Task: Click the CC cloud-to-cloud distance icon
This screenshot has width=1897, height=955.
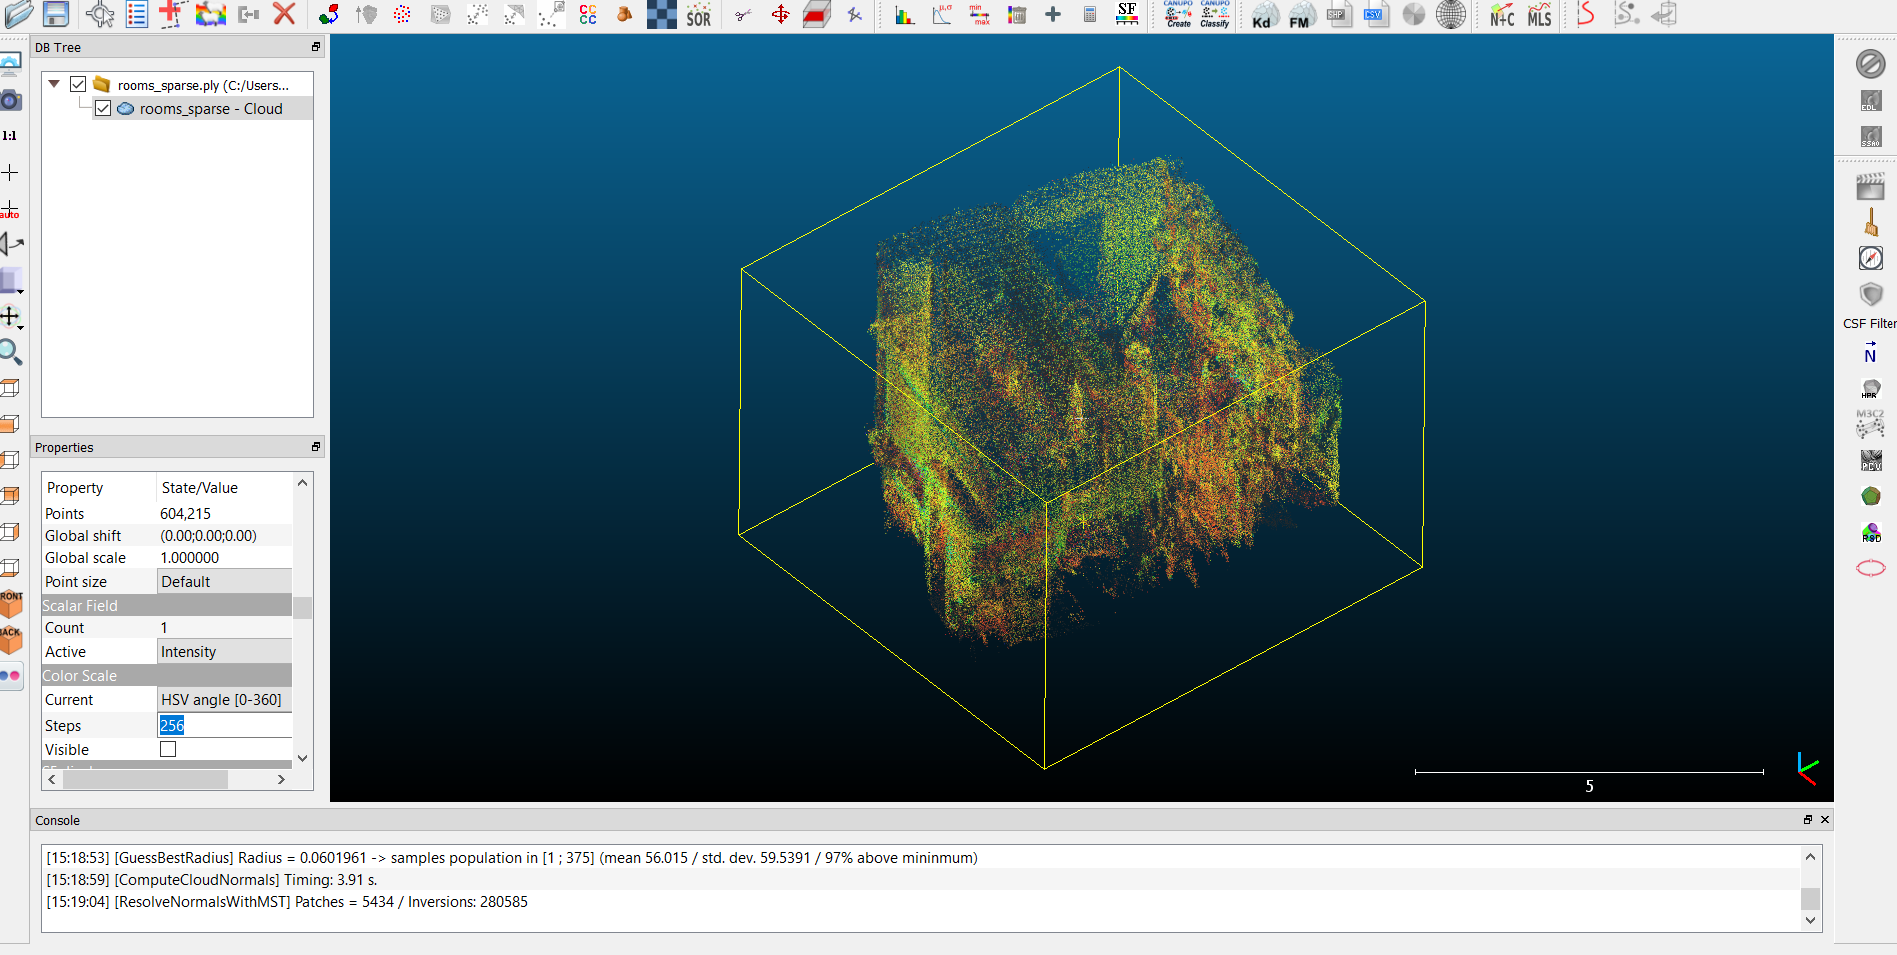Action: pyautogui.click(x=587, y=14)
